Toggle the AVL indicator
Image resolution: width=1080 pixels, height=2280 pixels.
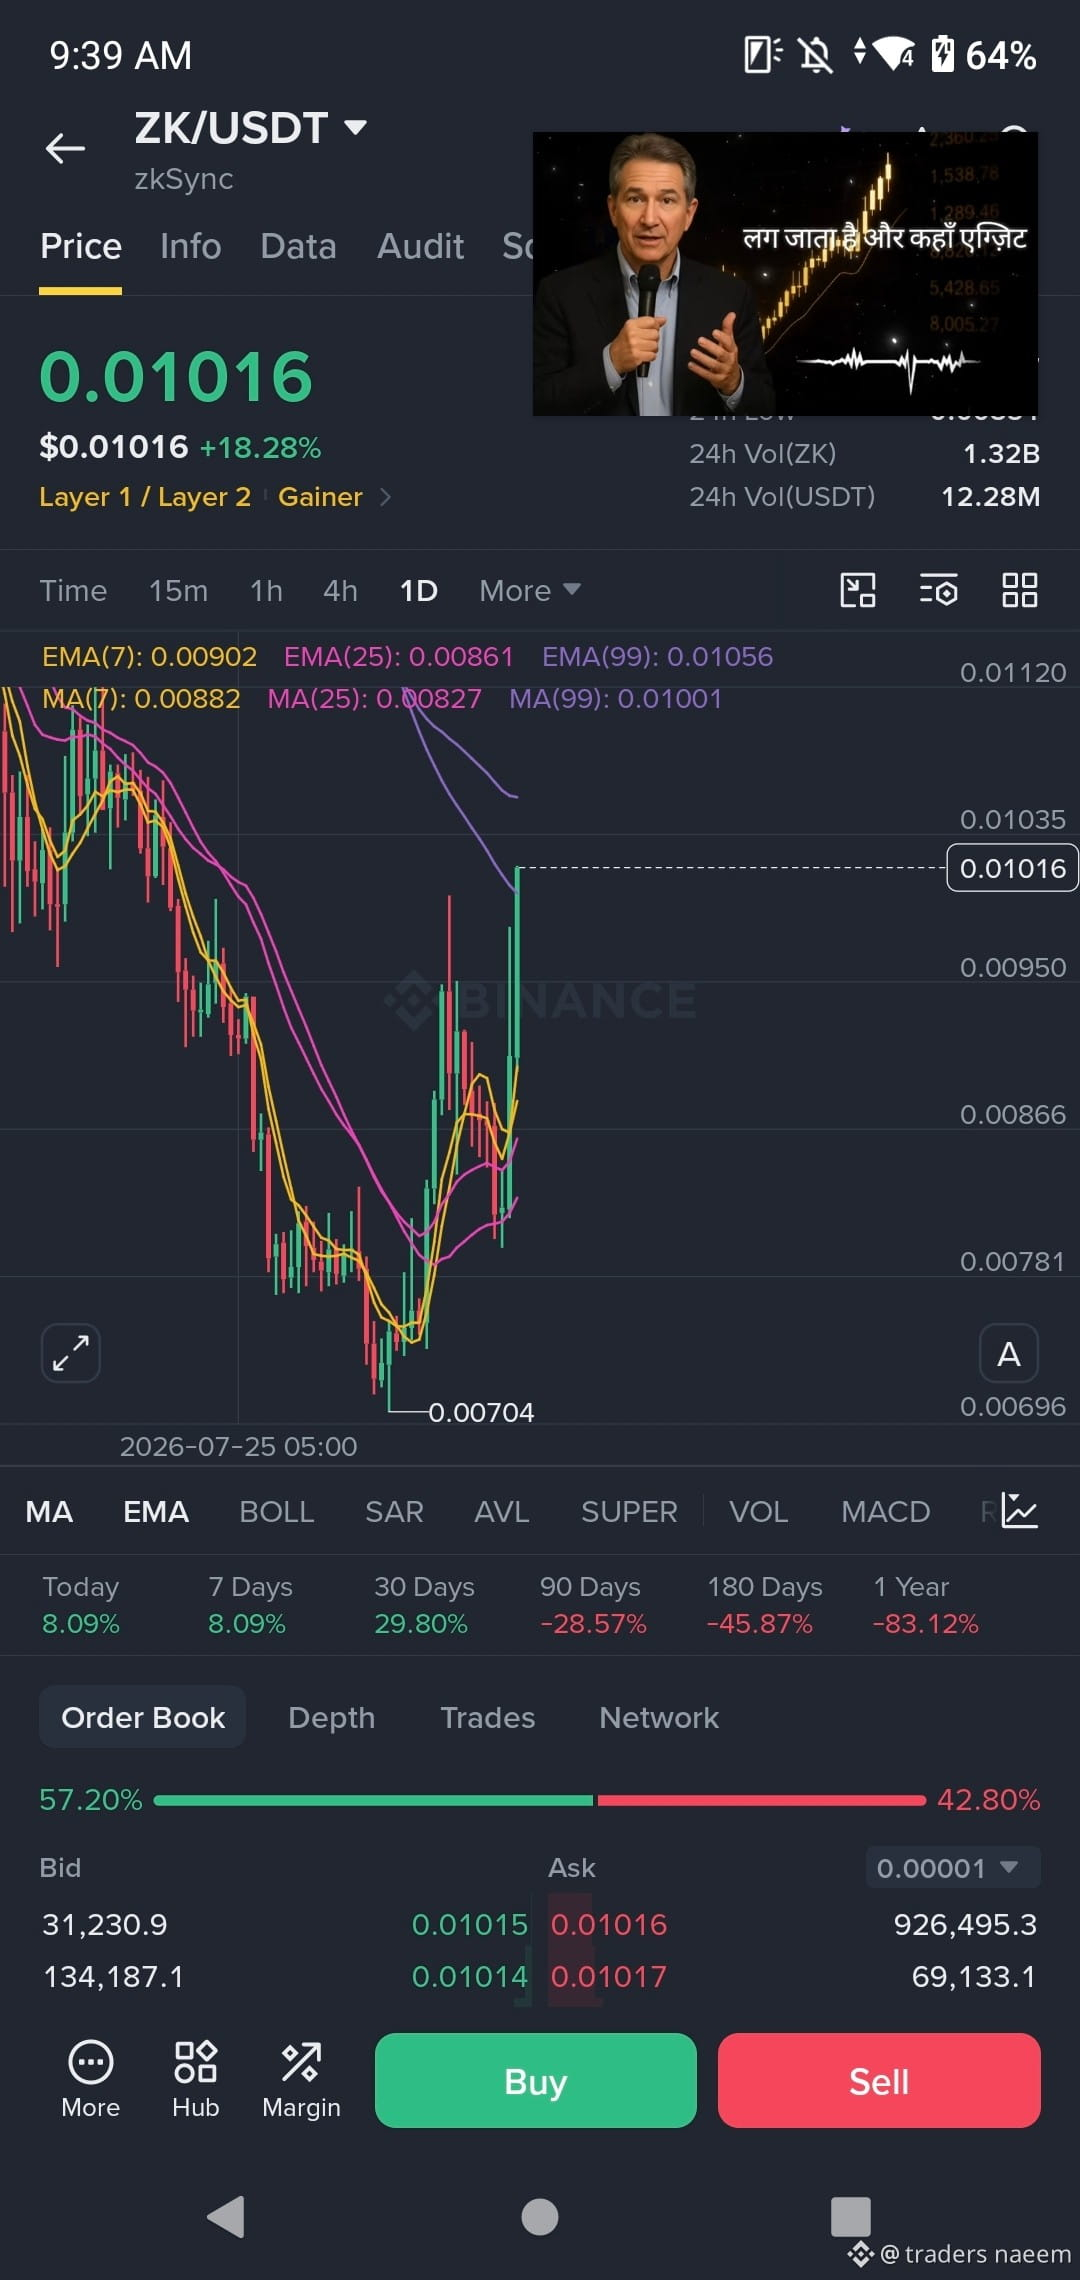click(502, 1511)
